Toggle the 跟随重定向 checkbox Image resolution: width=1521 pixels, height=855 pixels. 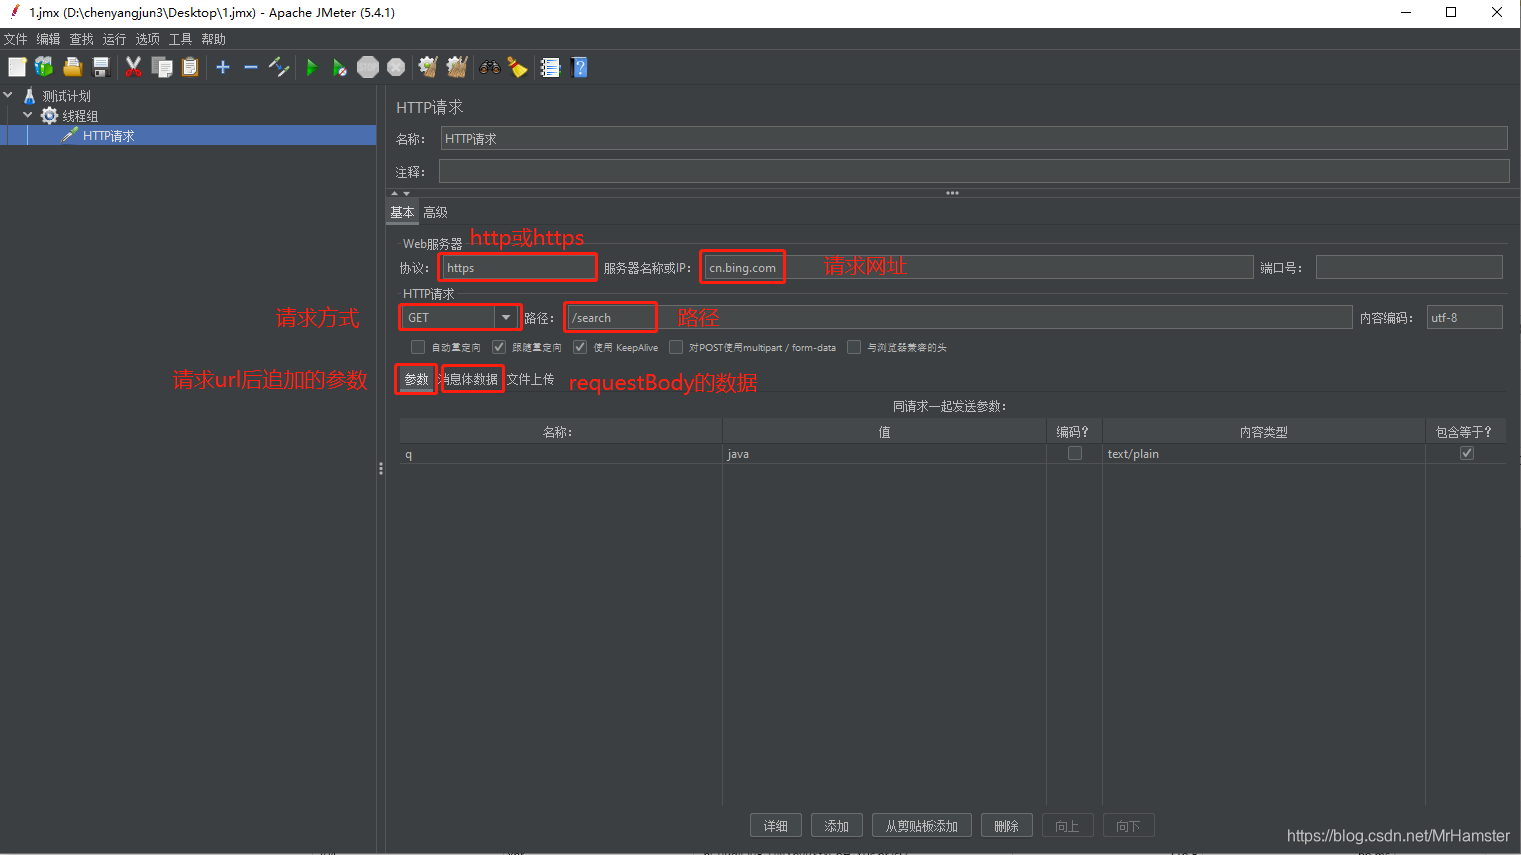pos(499,347)
